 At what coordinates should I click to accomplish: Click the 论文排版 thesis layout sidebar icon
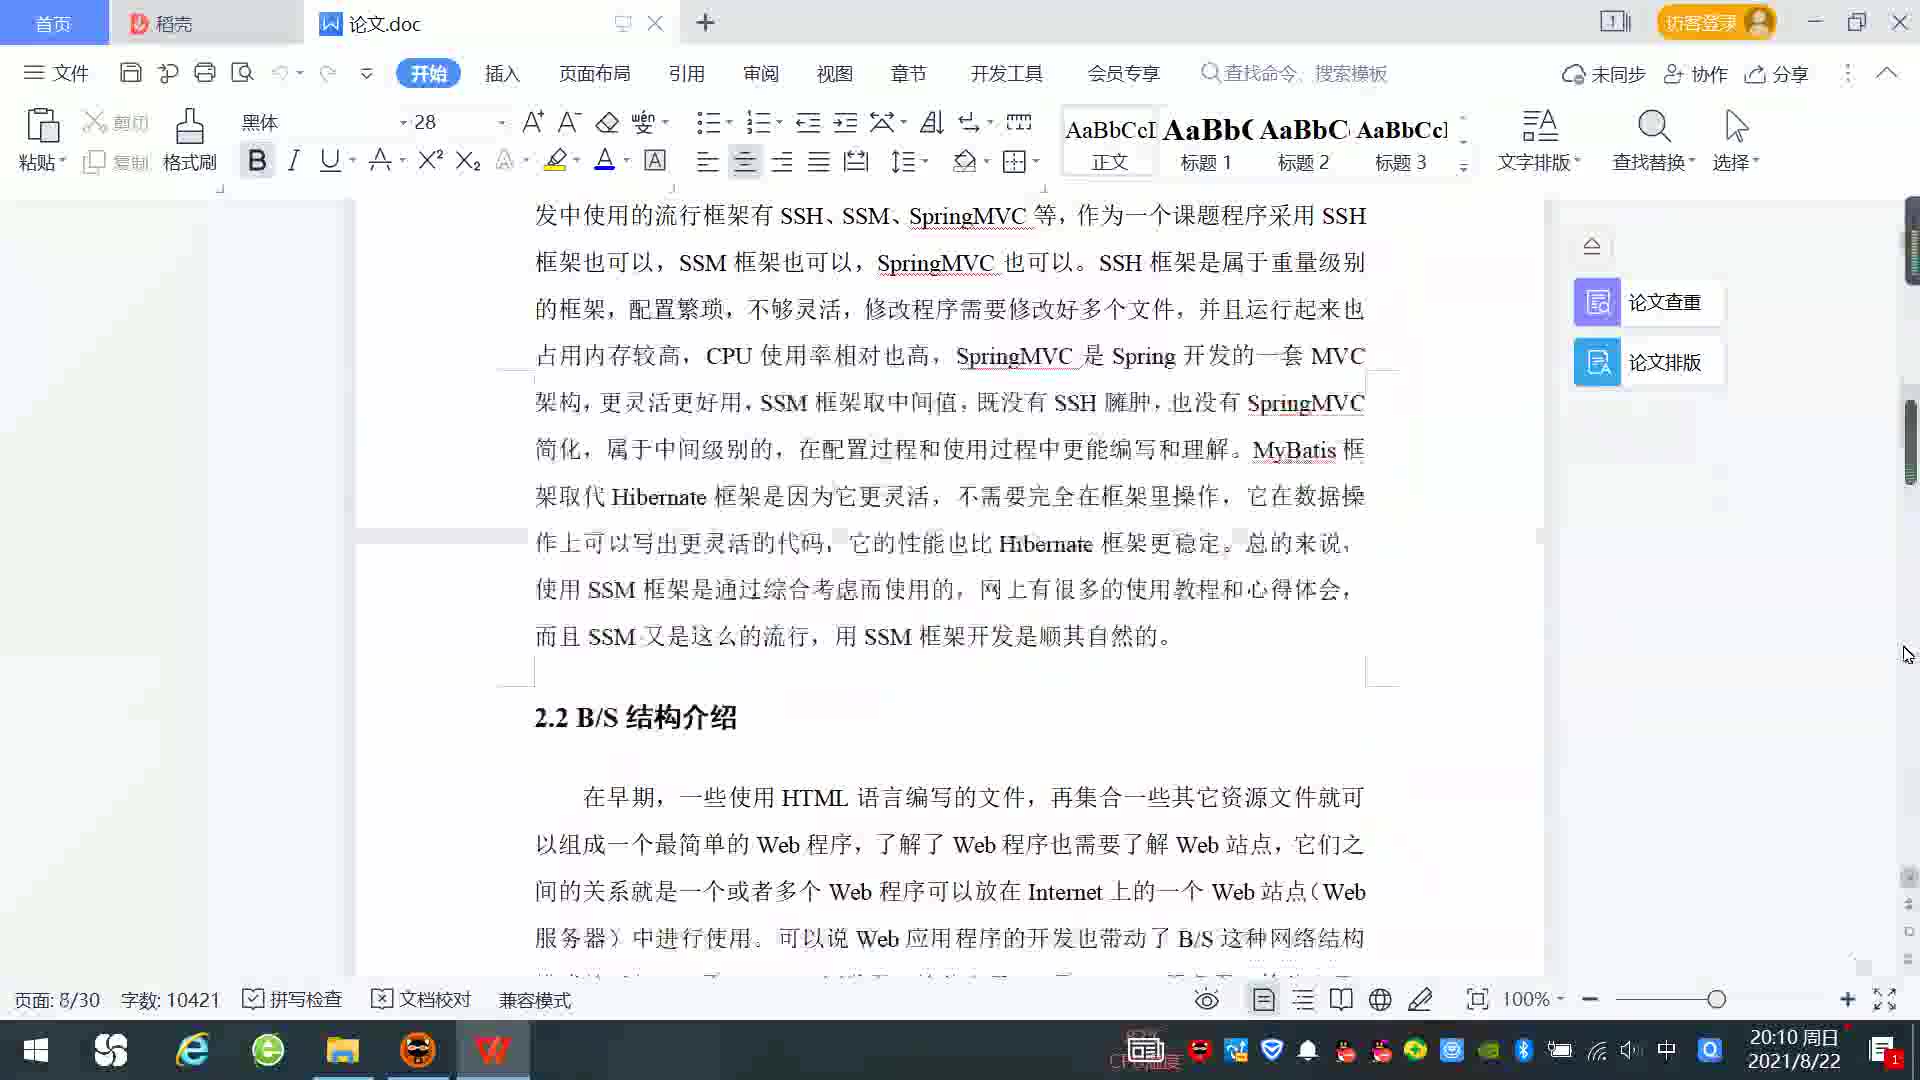tap(1597, 362)
